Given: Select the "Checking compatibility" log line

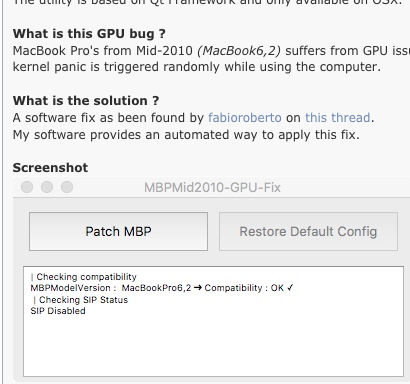Looking at the screenshot, I should point(86,277).
